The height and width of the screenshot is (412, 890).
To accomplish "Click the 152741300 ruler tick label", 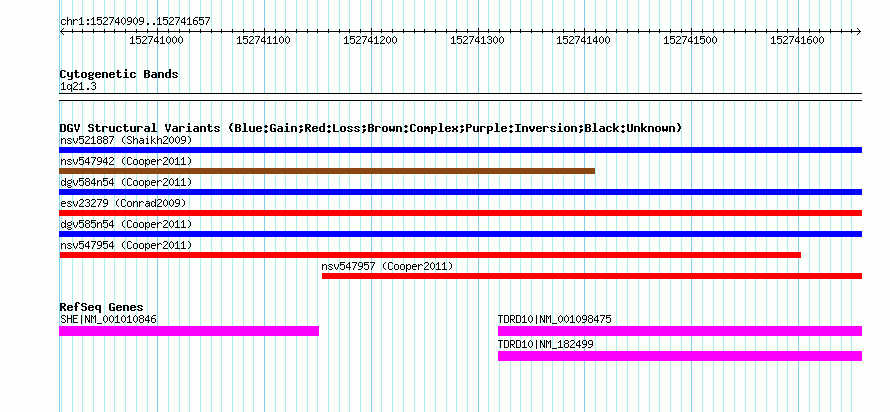I will click(x=477, y=40).
